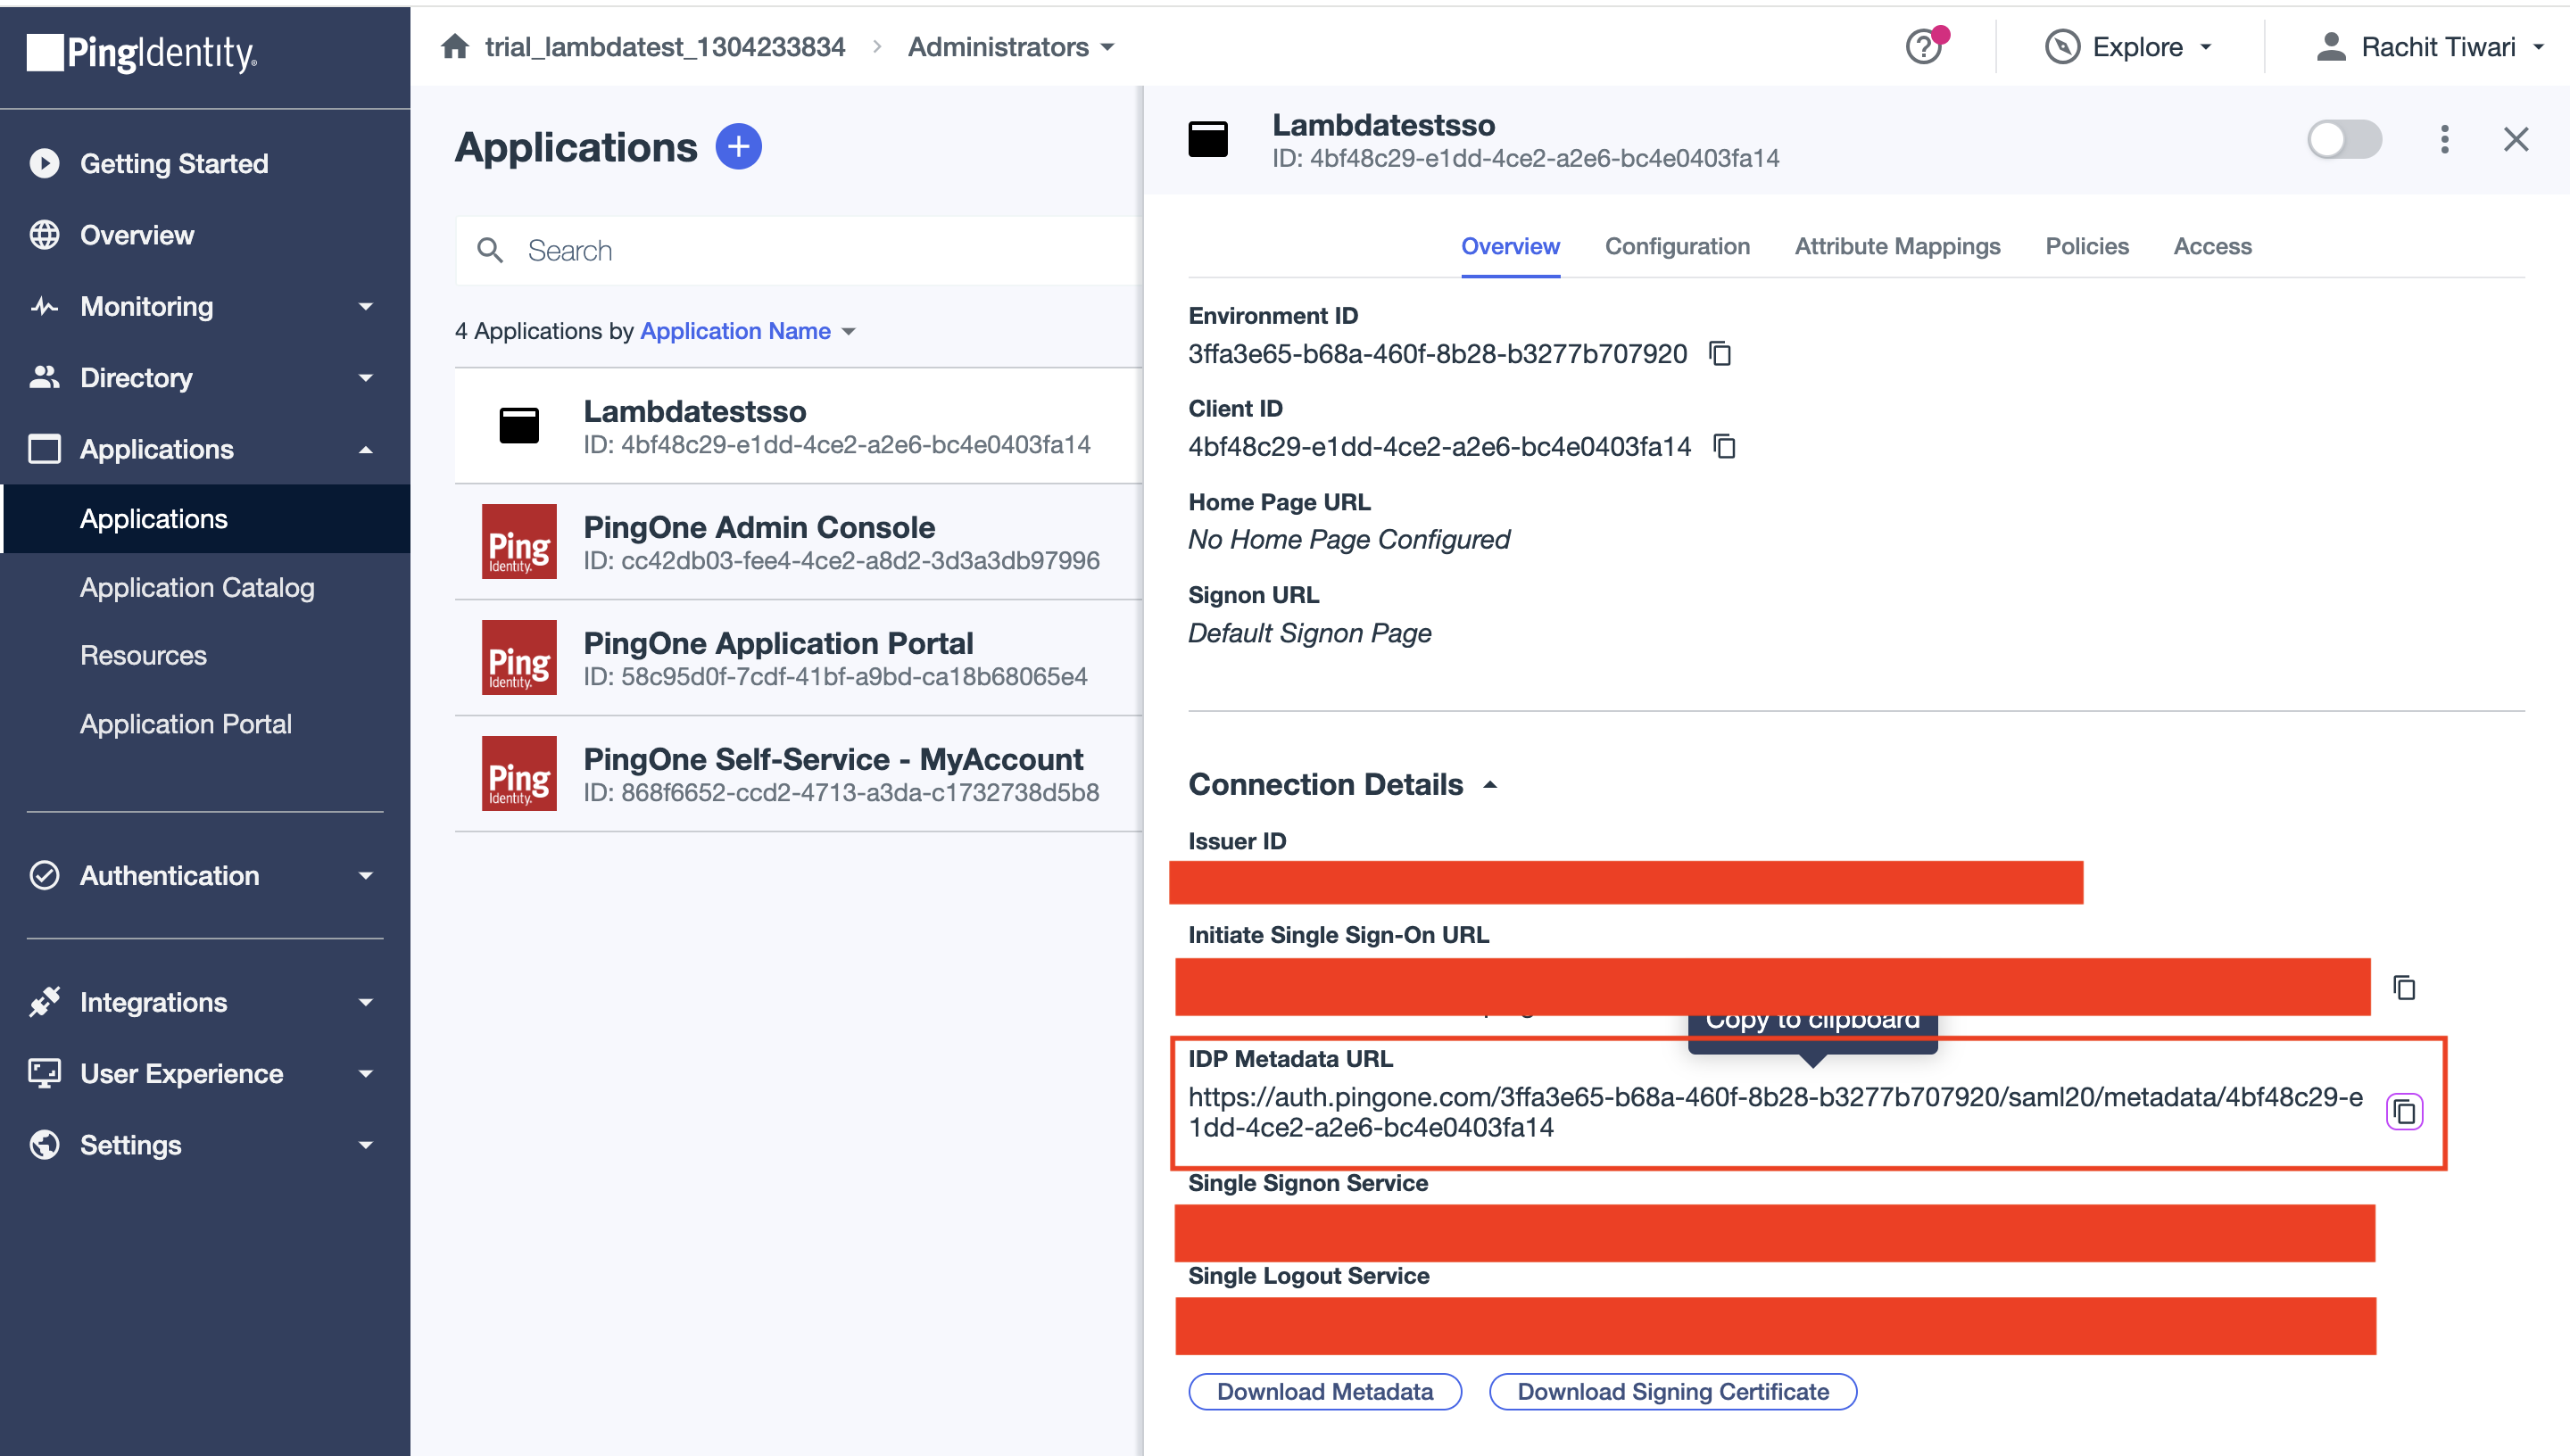The height and width of the screenshot is (1456, 2570).
Task: Open the three-dot menu for Lambdatestsso
Action: click(2444, 139)
